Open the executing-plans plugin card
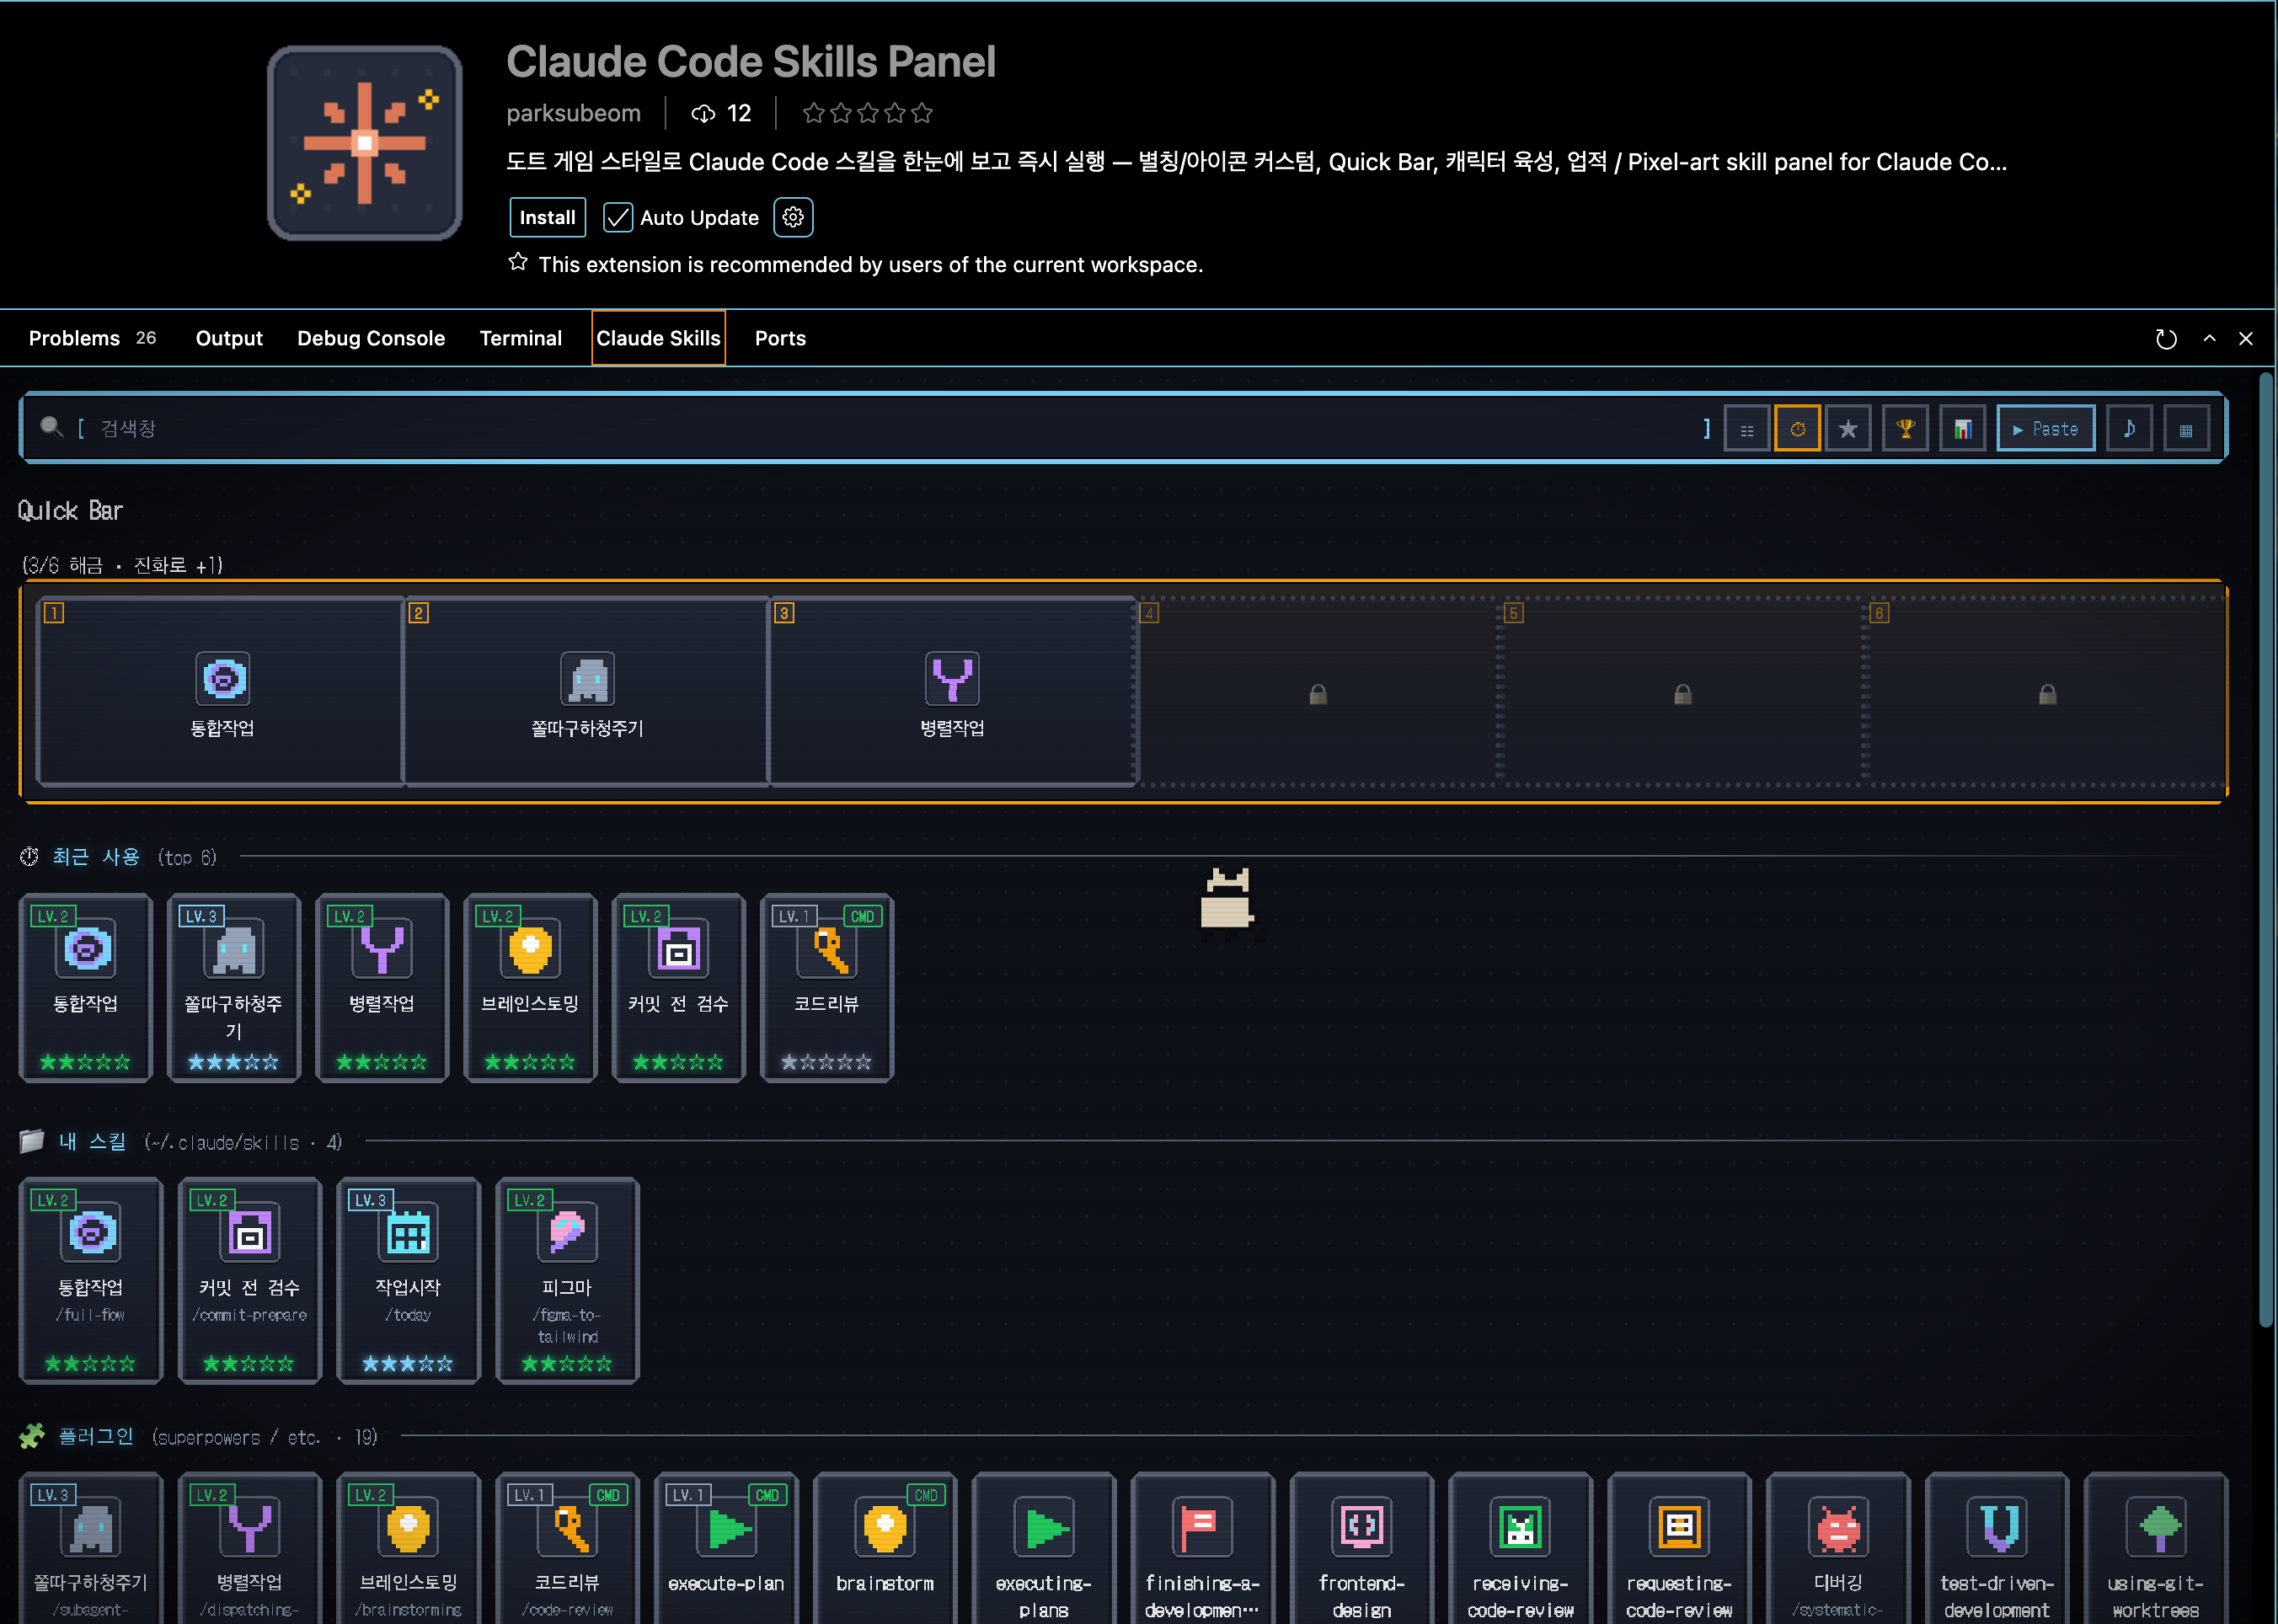This screenshot has height=1624, width=2278. [1044, 1548]
